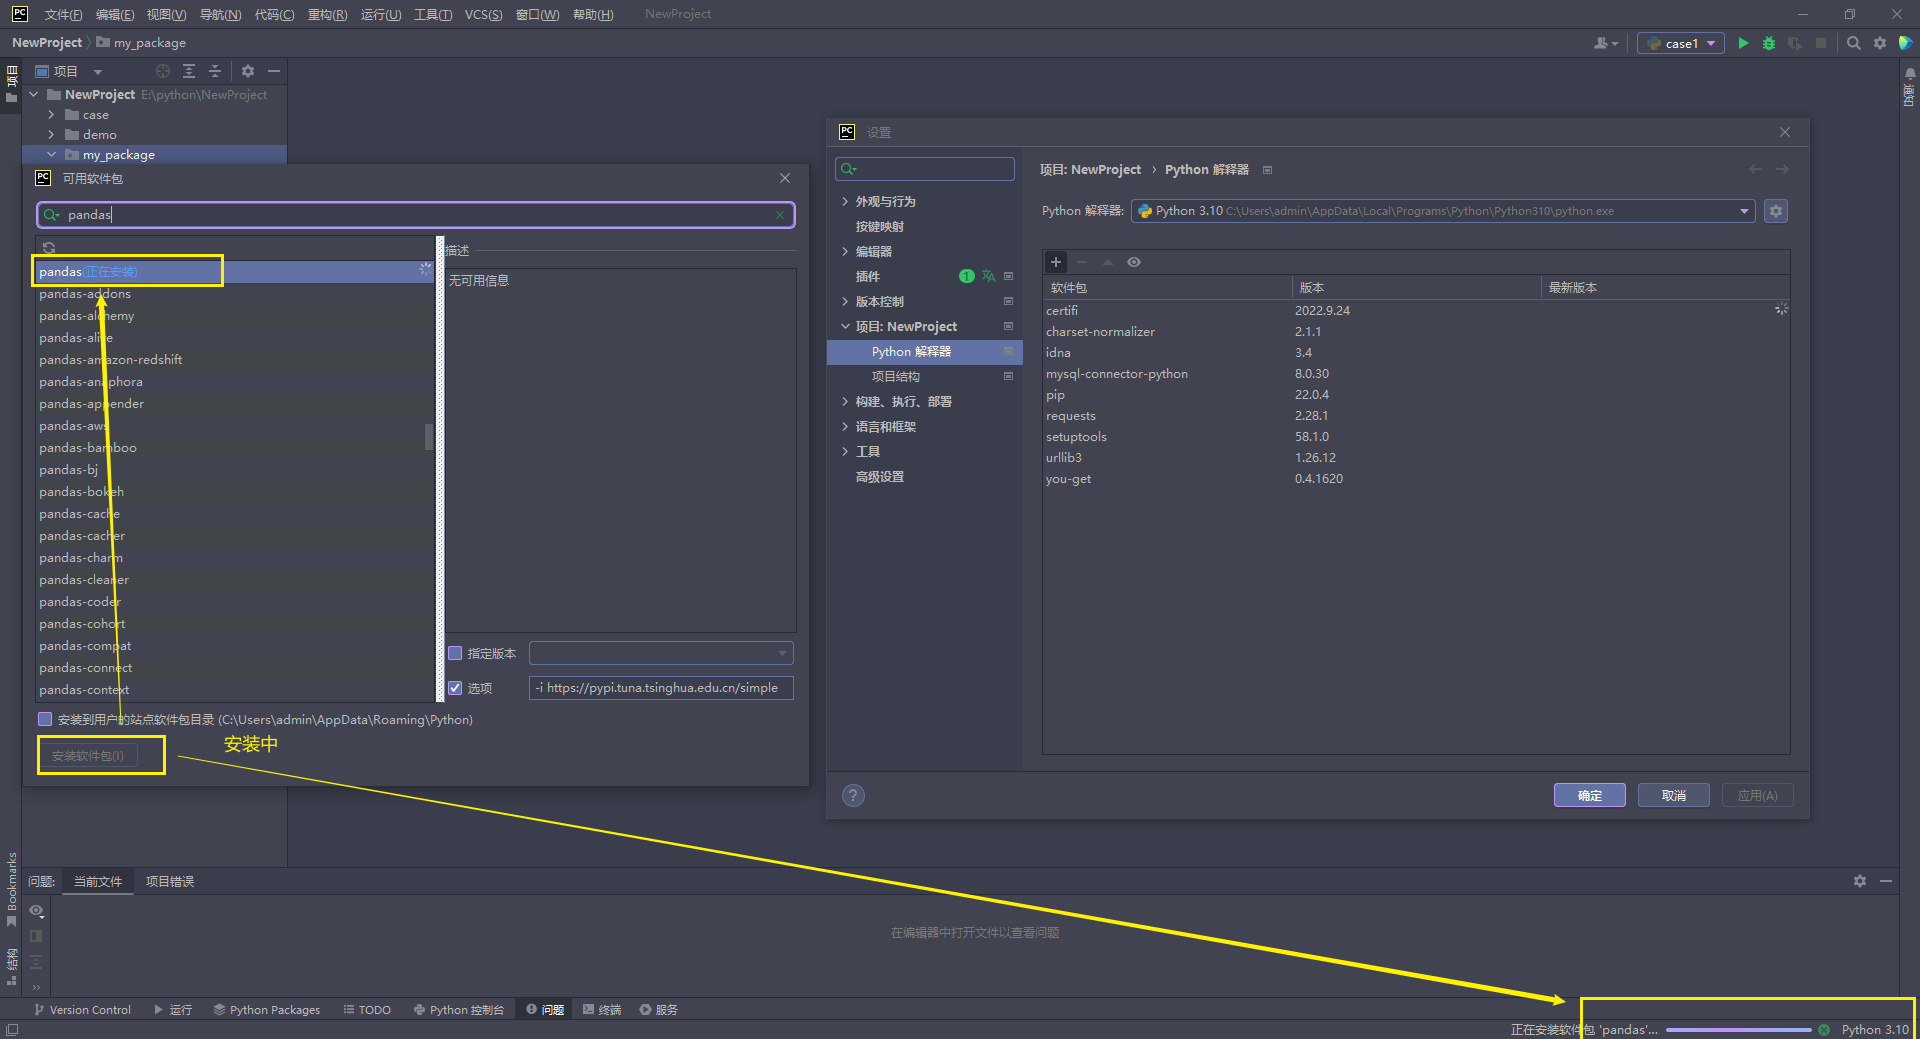Toggle problems panel eye preview icon
1920x1039 pixels.
coord(36,911)
